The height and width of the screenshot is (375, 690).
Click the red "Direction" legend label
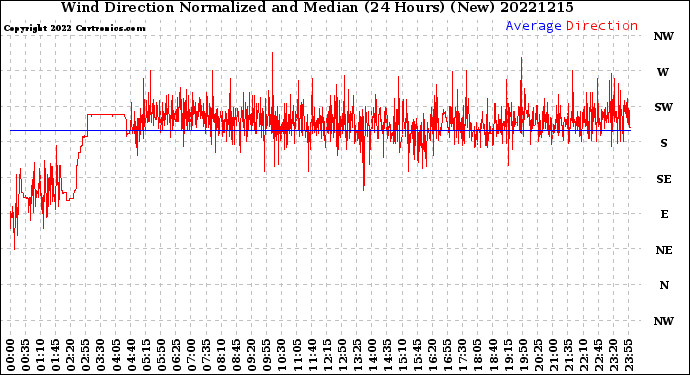coord(602,26)
